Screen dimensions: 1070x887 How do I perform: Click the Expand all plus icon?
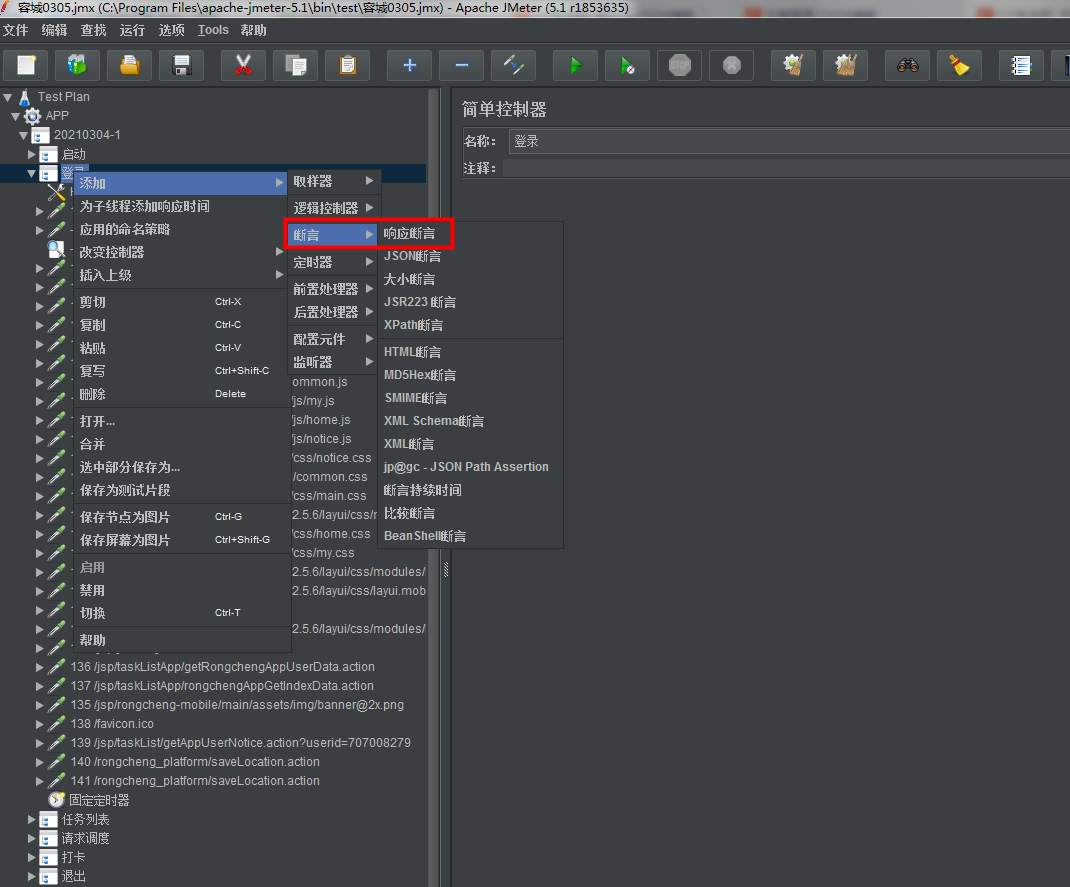point(409,66)
